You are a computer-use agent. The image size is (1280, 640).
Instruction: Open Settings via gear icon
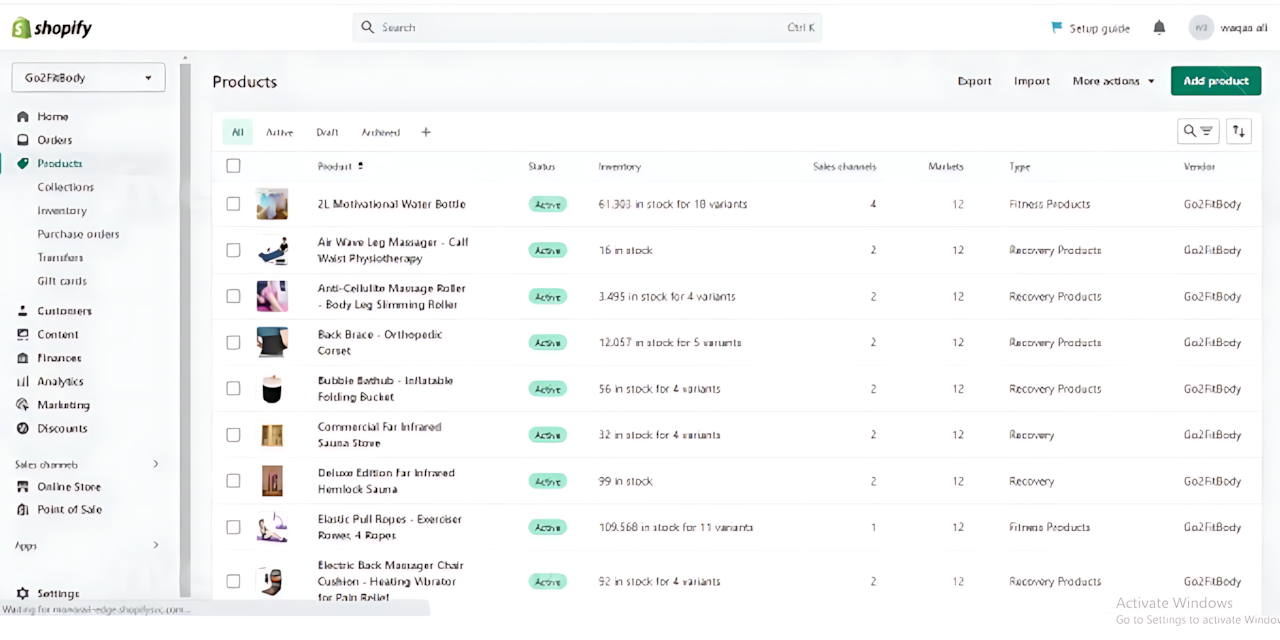click(23, 593)
